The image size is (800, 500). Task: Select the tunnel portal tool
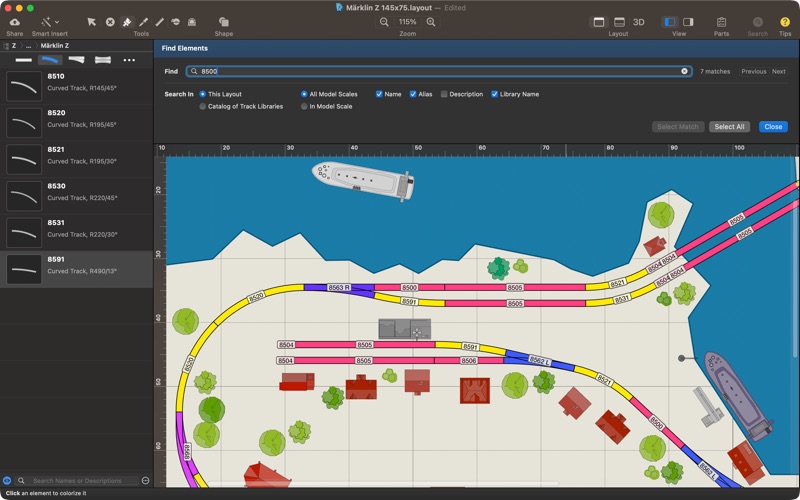192,22
